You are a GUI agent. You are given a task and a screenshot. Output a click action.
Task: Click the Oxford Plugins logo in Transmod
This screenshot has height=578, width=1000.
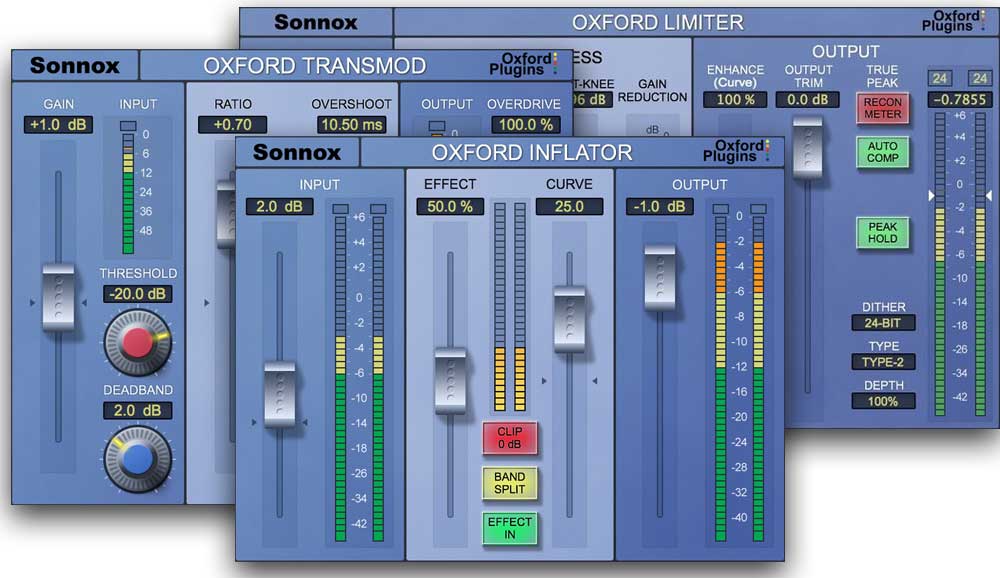pos(523,64)
